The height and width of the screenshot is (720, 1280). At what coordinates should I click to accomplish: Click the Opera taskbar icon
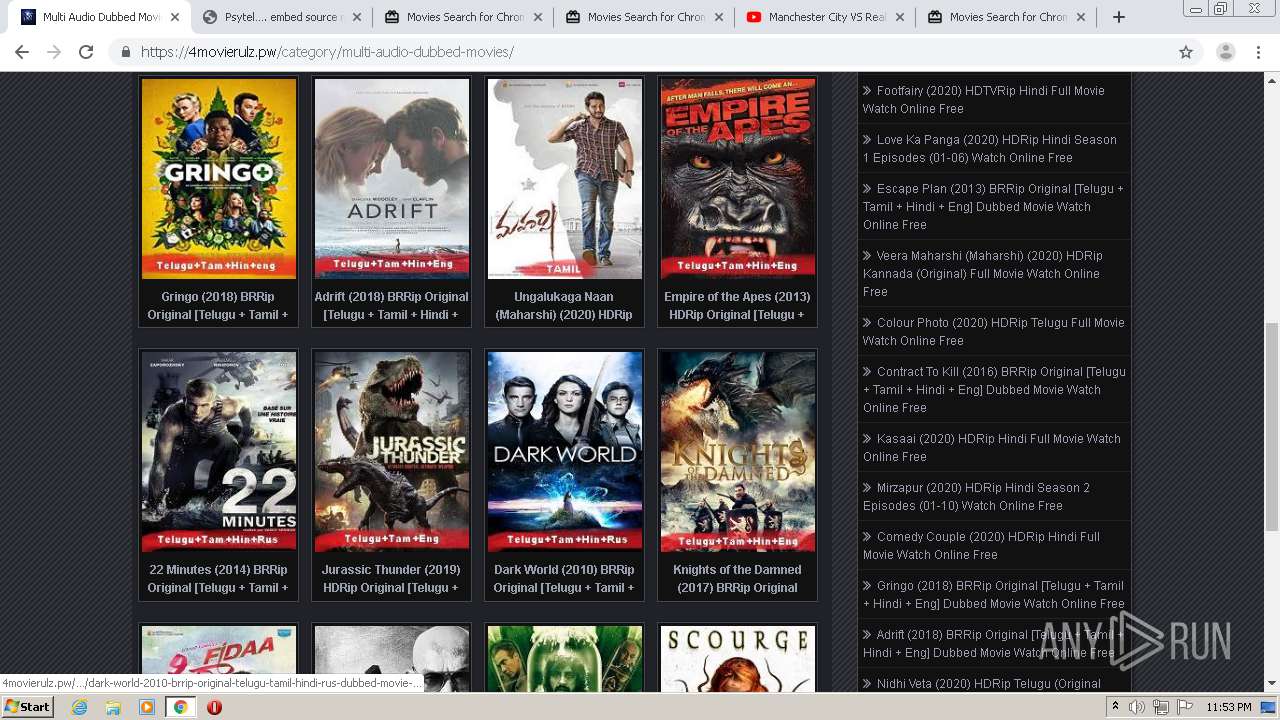click(214, 706)
